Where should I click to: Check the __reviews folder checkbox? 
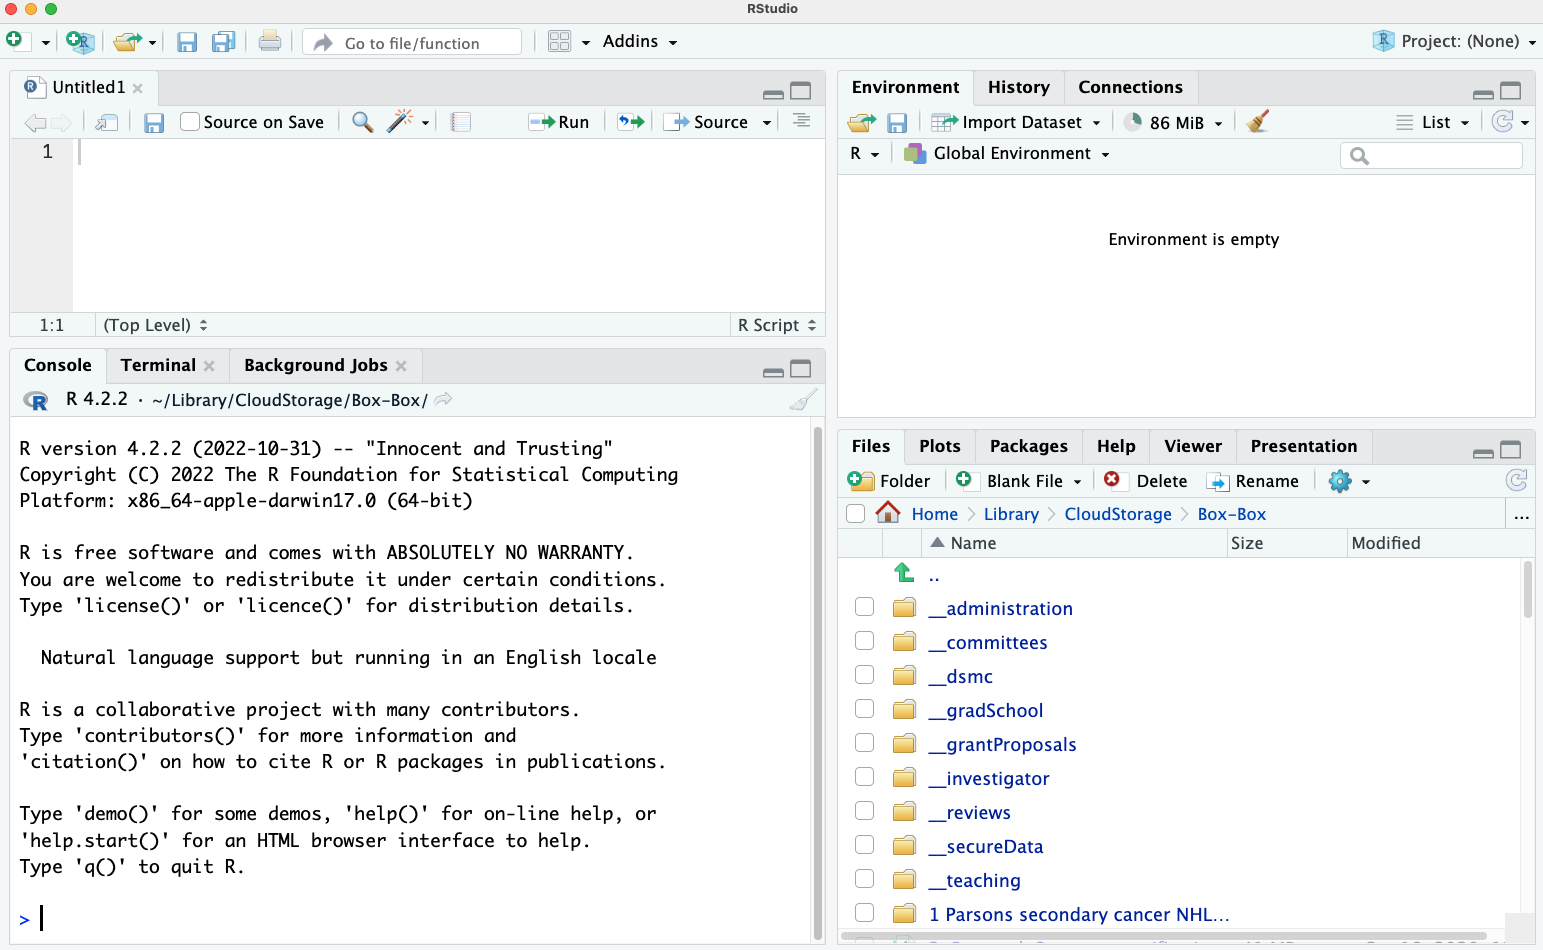(x=865, y=811)
